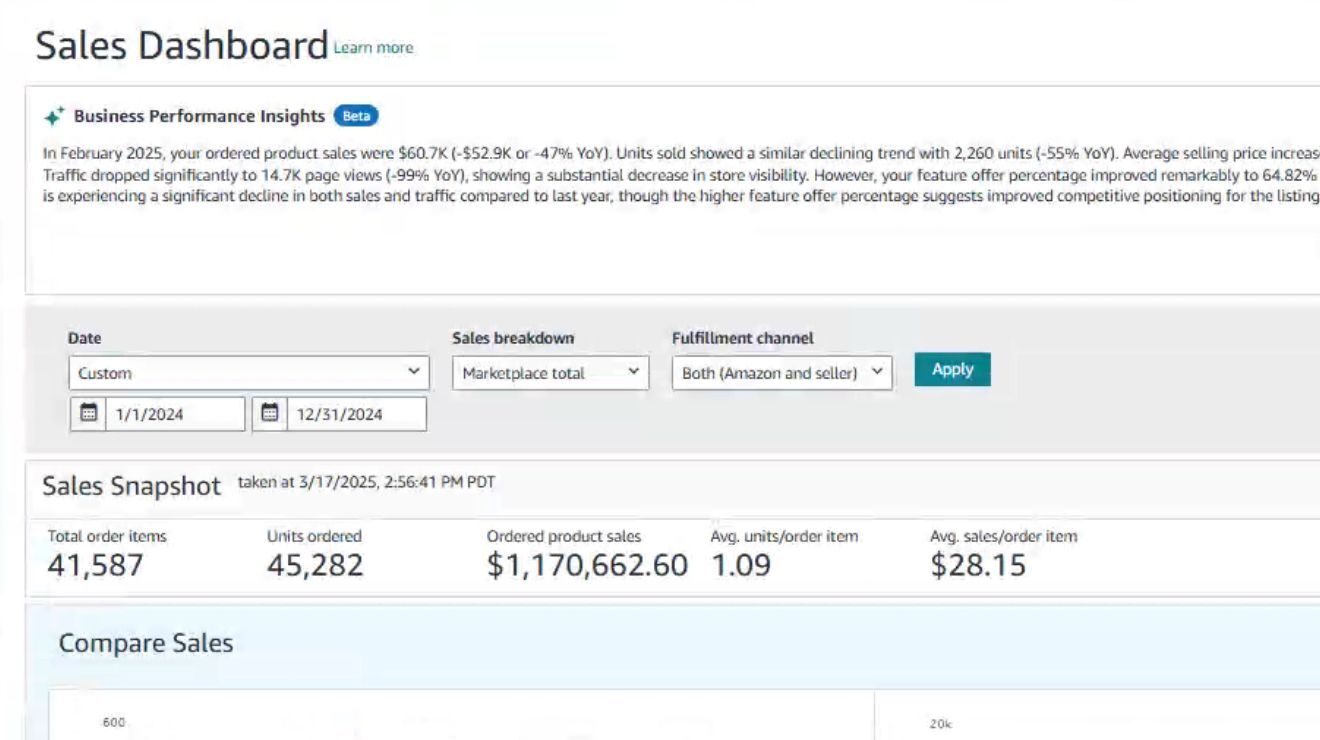
Task: Follow the Learn more link
Action: (x=373, y=47)
